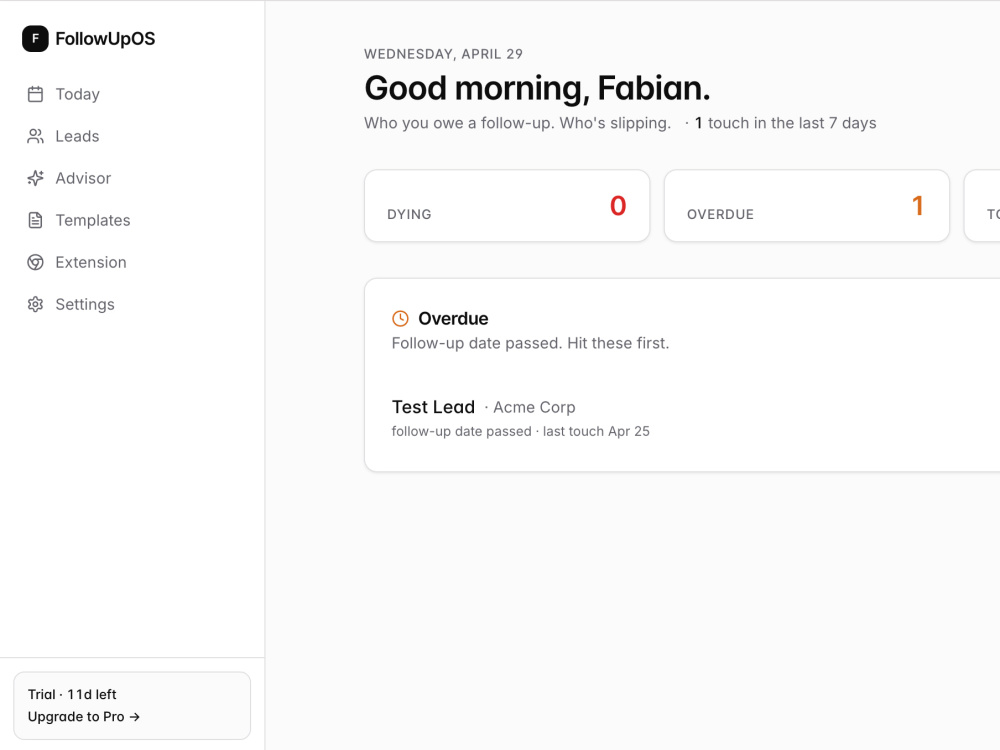Click 'Trial · 11d left' text

(72, 695)
